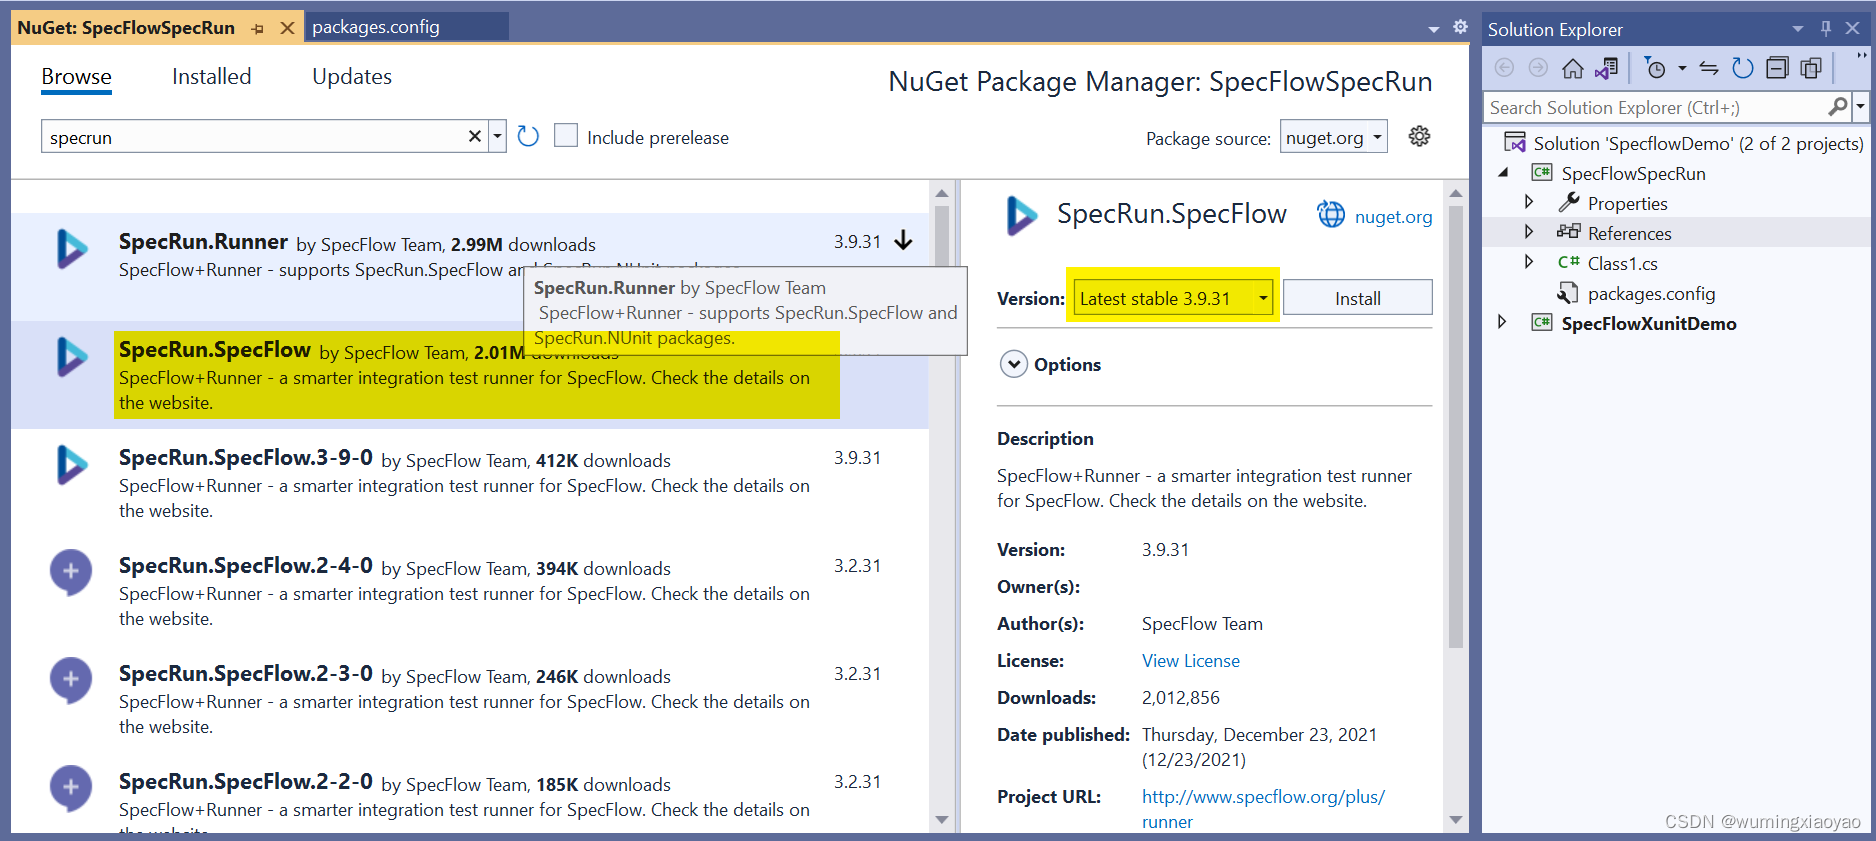Open the View License link
Screen dimensions: 1876x841
tap(1190, 661)
